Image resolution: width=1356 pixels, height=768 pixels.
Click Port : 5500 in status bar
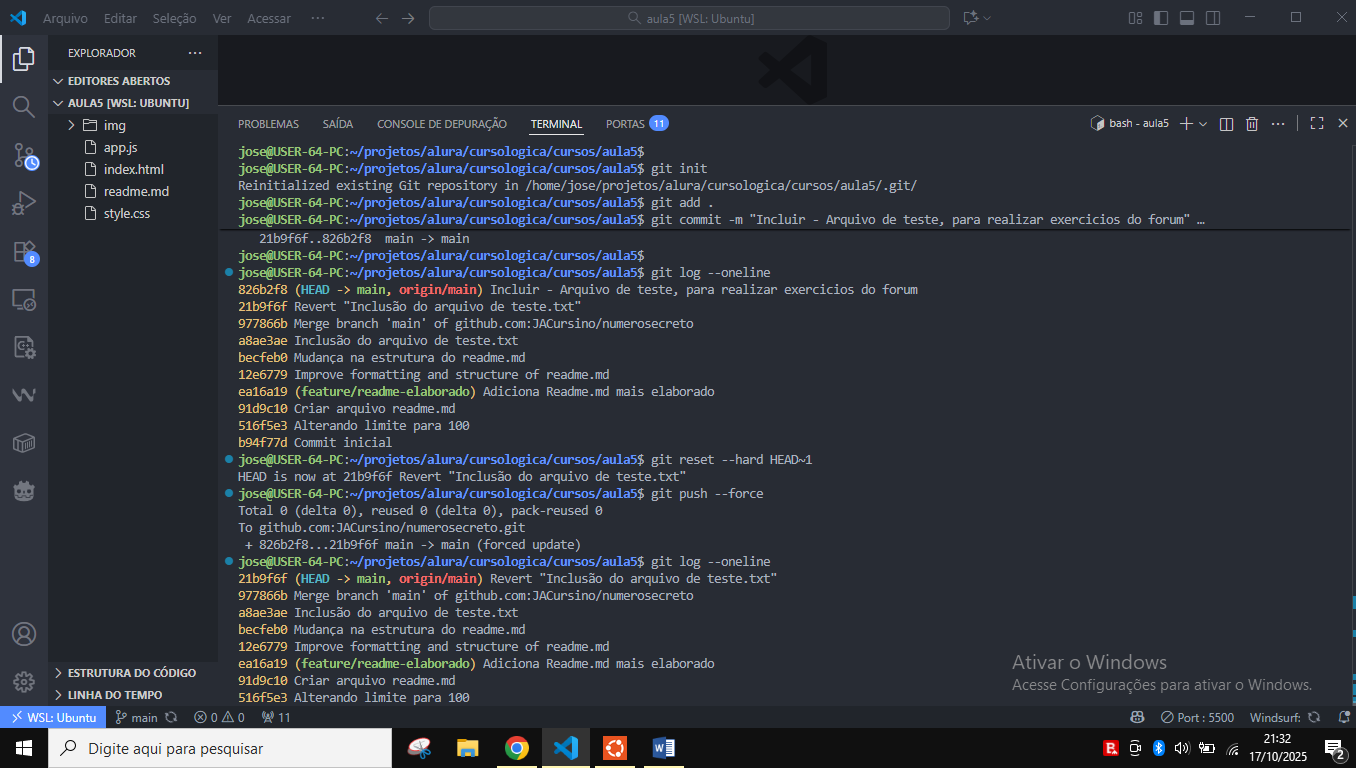1197,717
